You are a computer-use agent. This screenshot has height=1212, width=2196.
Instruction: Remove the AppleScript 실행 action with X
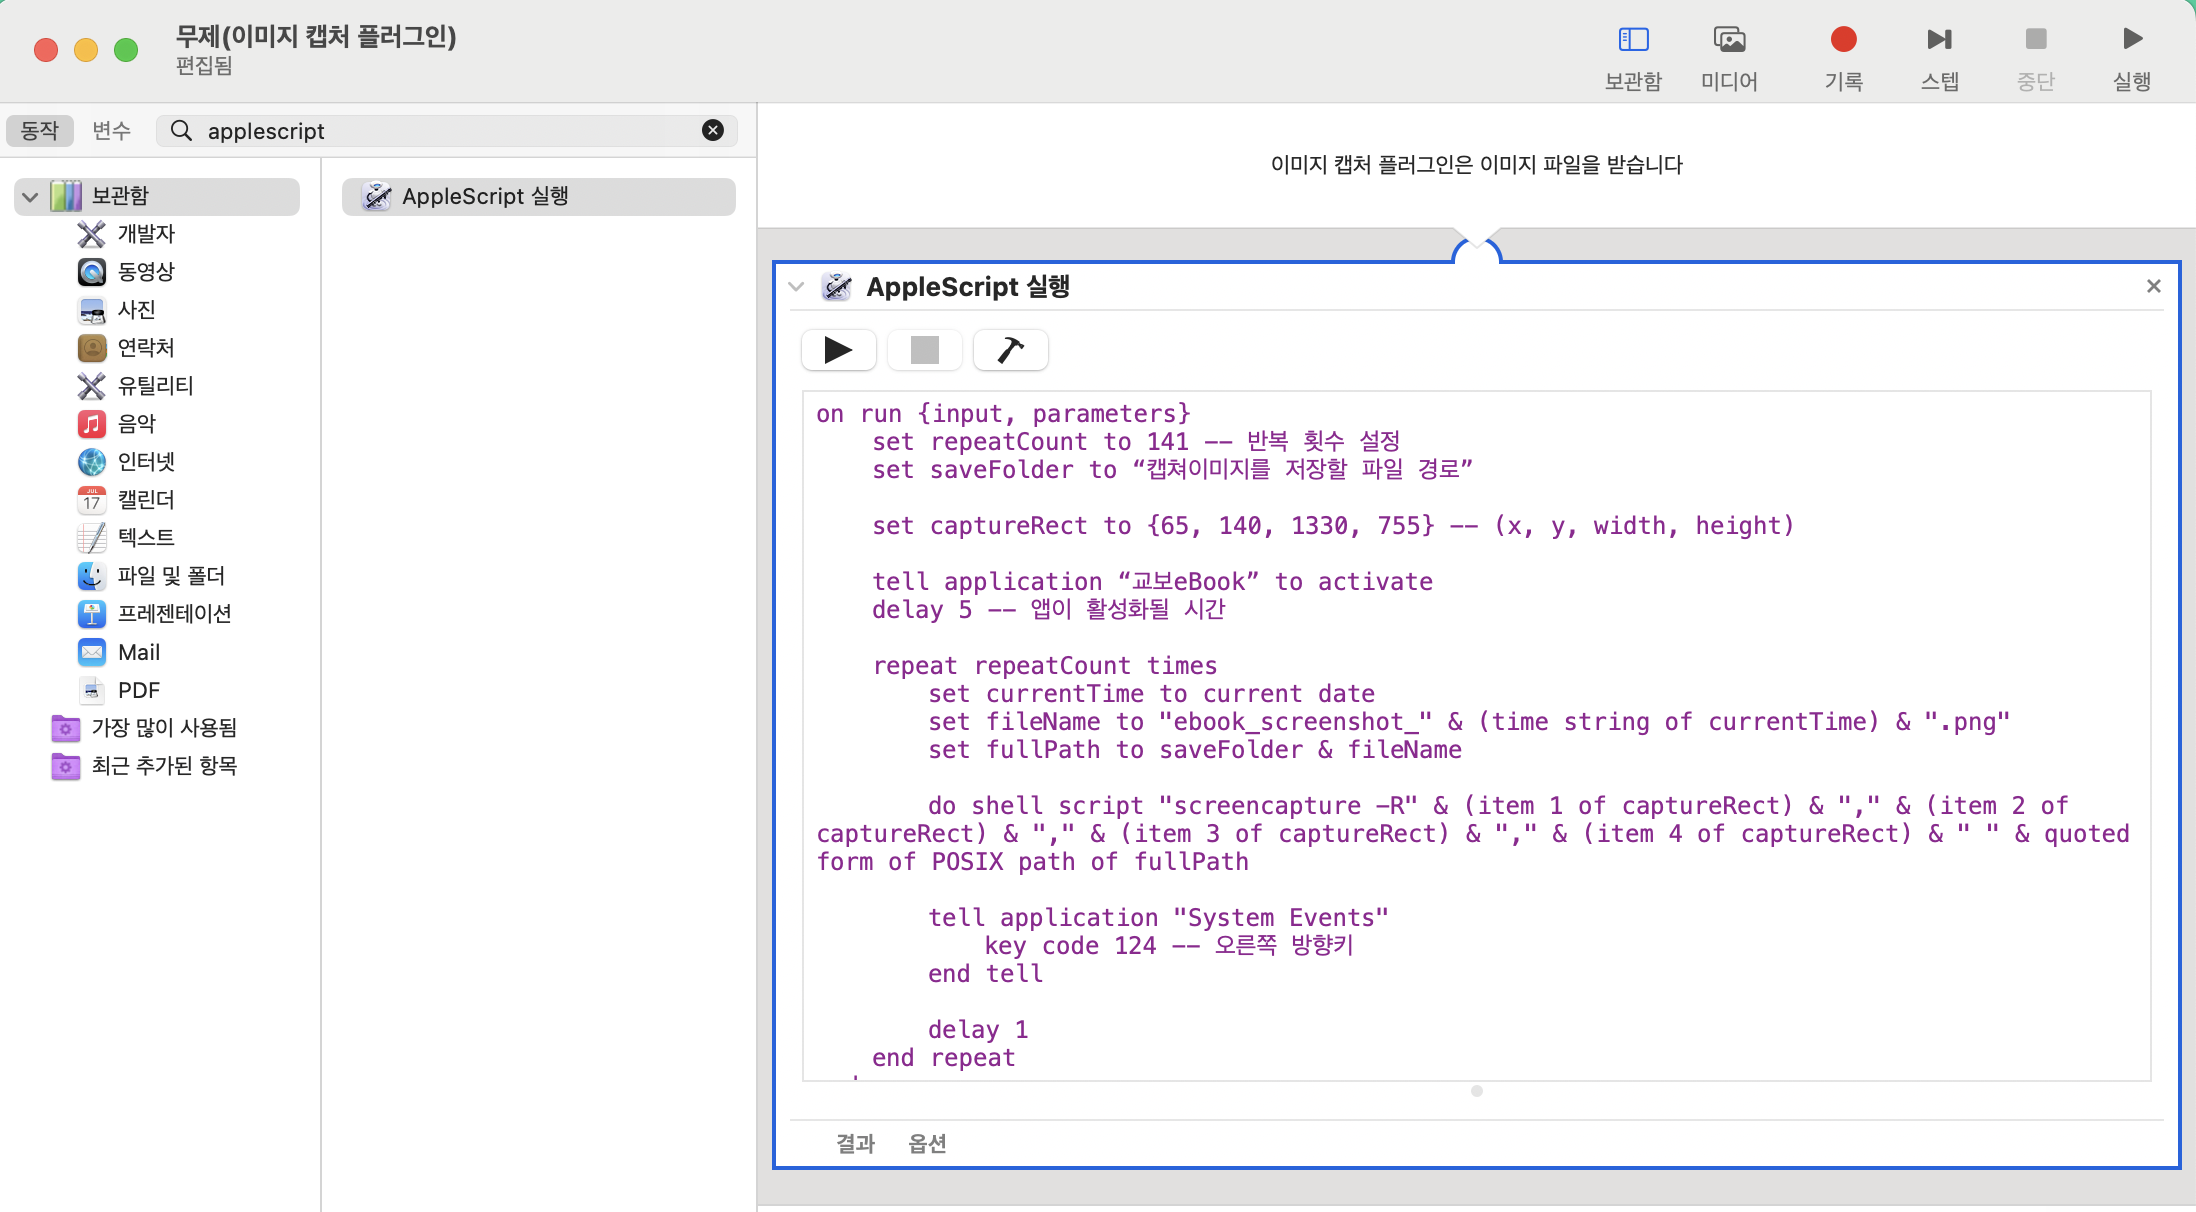pos(2152,286)
